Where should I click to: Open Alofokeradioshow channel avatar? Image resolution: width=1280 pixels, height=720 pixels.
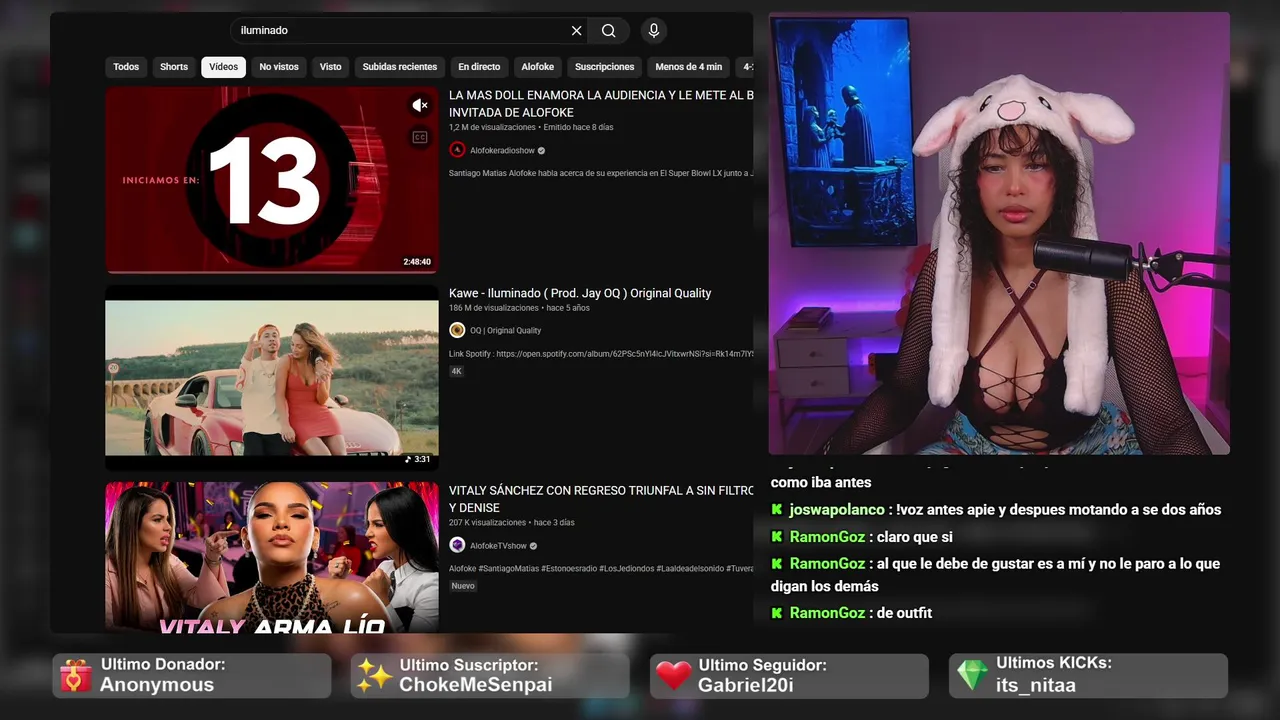[457, 150]
